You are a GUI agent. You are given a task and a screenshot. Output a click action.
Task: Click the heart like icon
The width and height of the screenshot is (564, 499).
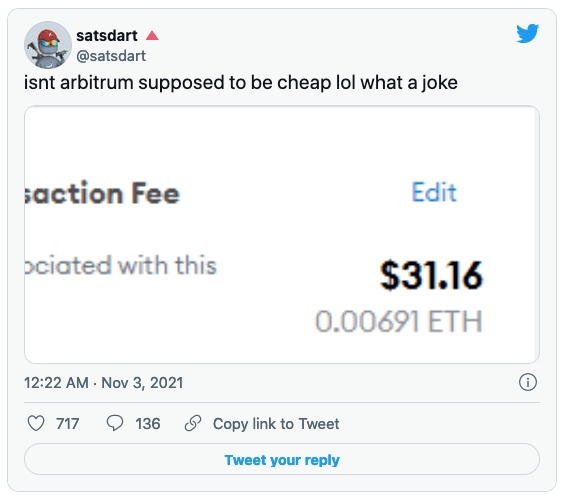click(x=36, y=423)
